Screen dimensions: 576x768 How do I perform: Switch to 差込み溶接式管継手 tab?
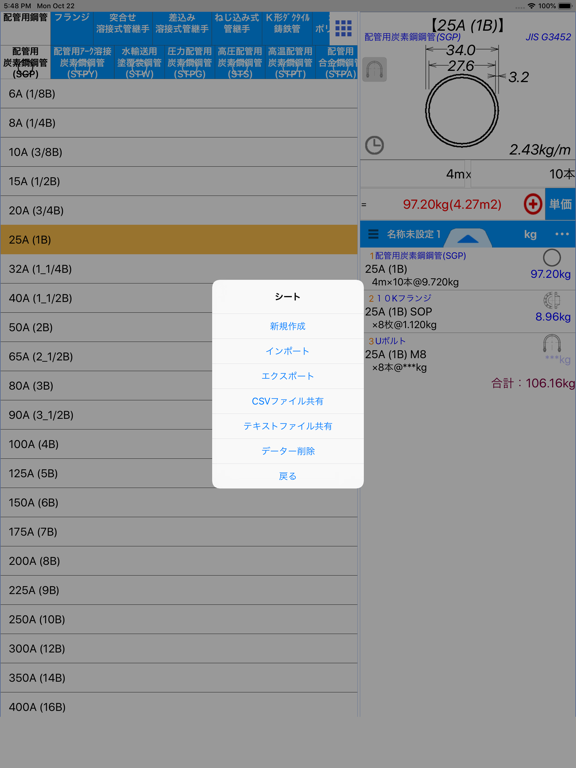tap(182, 28)
